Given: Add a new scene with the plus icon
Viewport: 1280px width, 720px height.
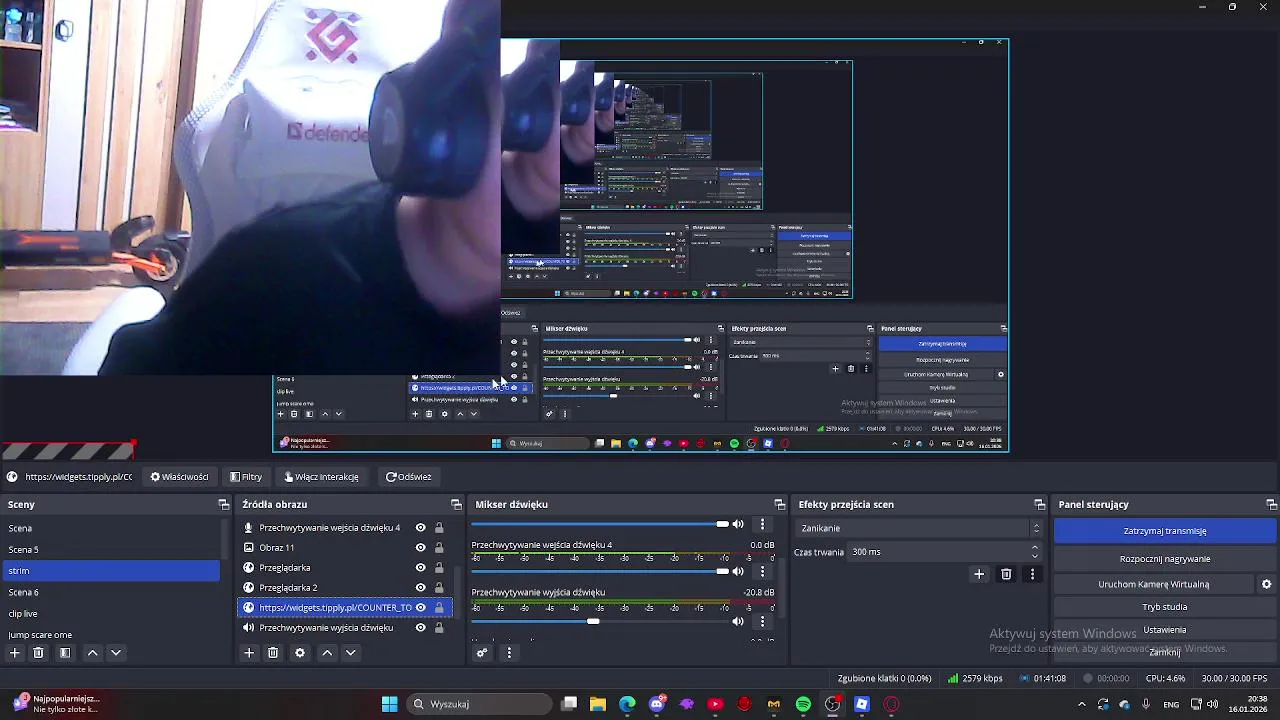Looking at the screenshot, I should pyautogui.click(x=14, y=653).
